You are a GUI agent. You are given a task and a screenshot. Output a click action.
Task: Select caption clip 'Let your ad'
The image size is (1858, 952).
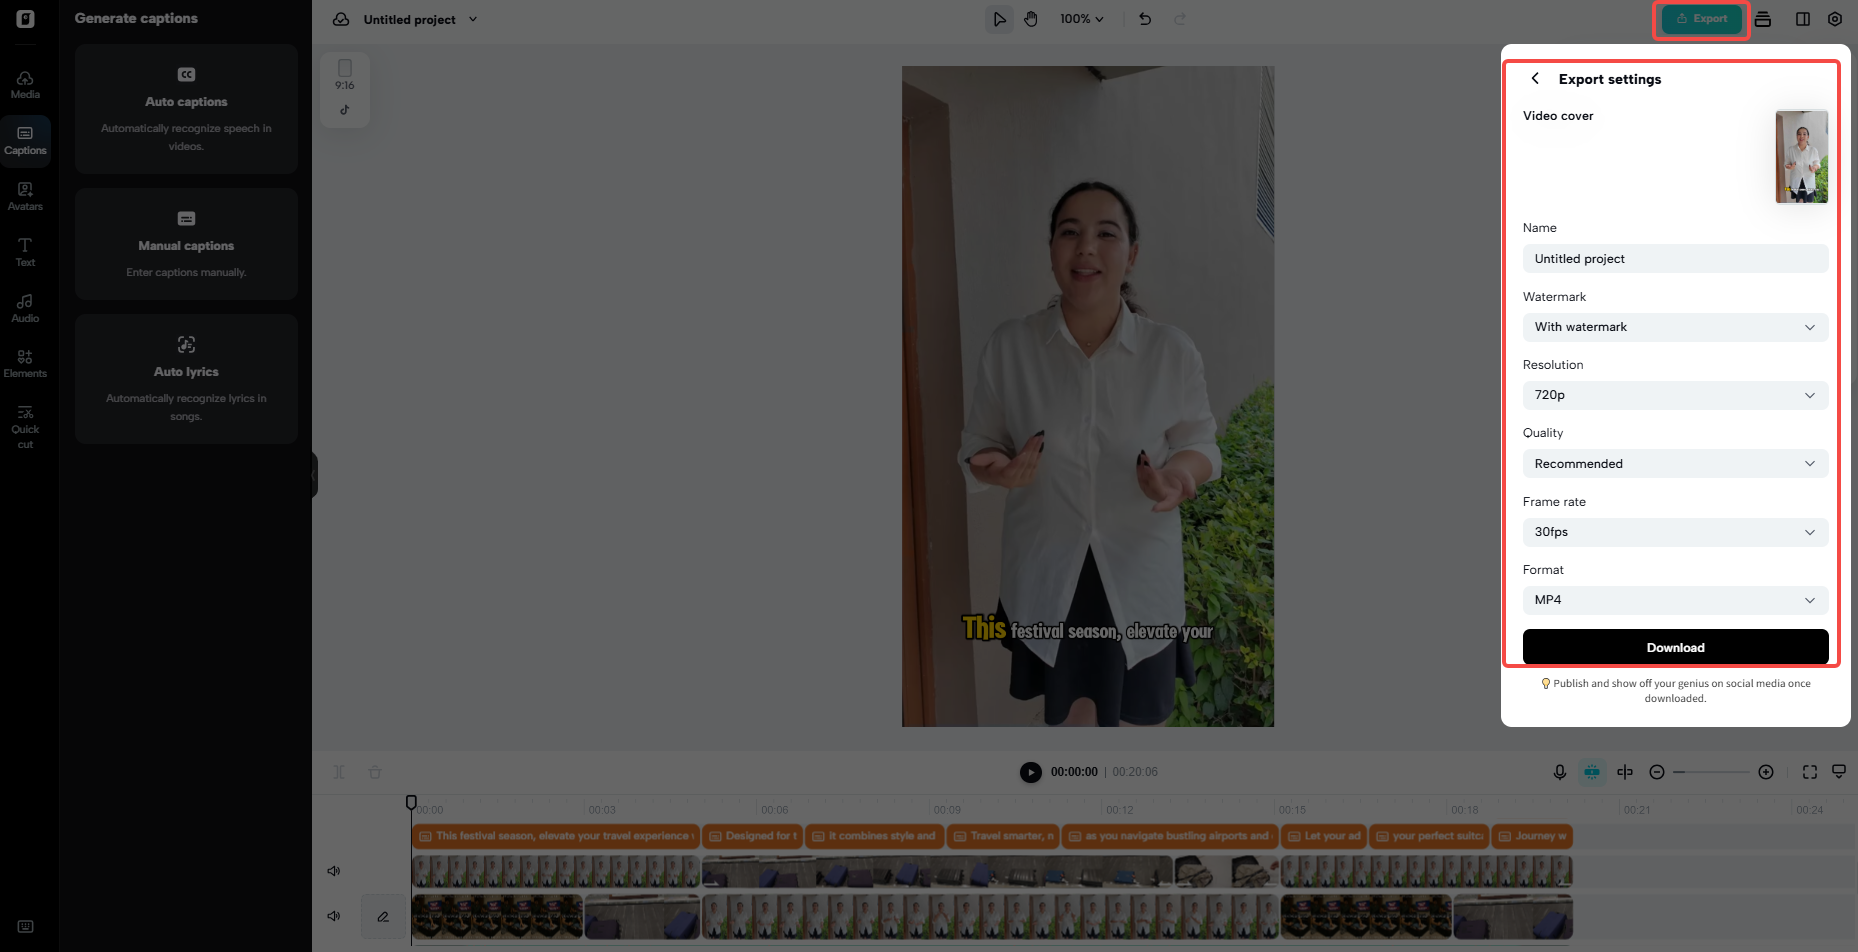click(x=1324, y=836)
